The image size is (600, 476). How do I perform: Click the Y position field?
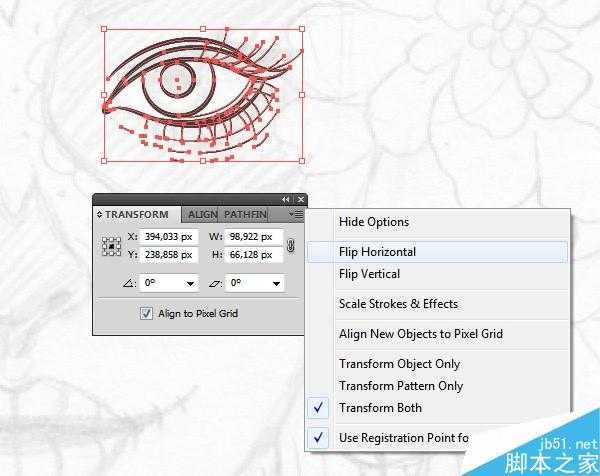(169, 255)
